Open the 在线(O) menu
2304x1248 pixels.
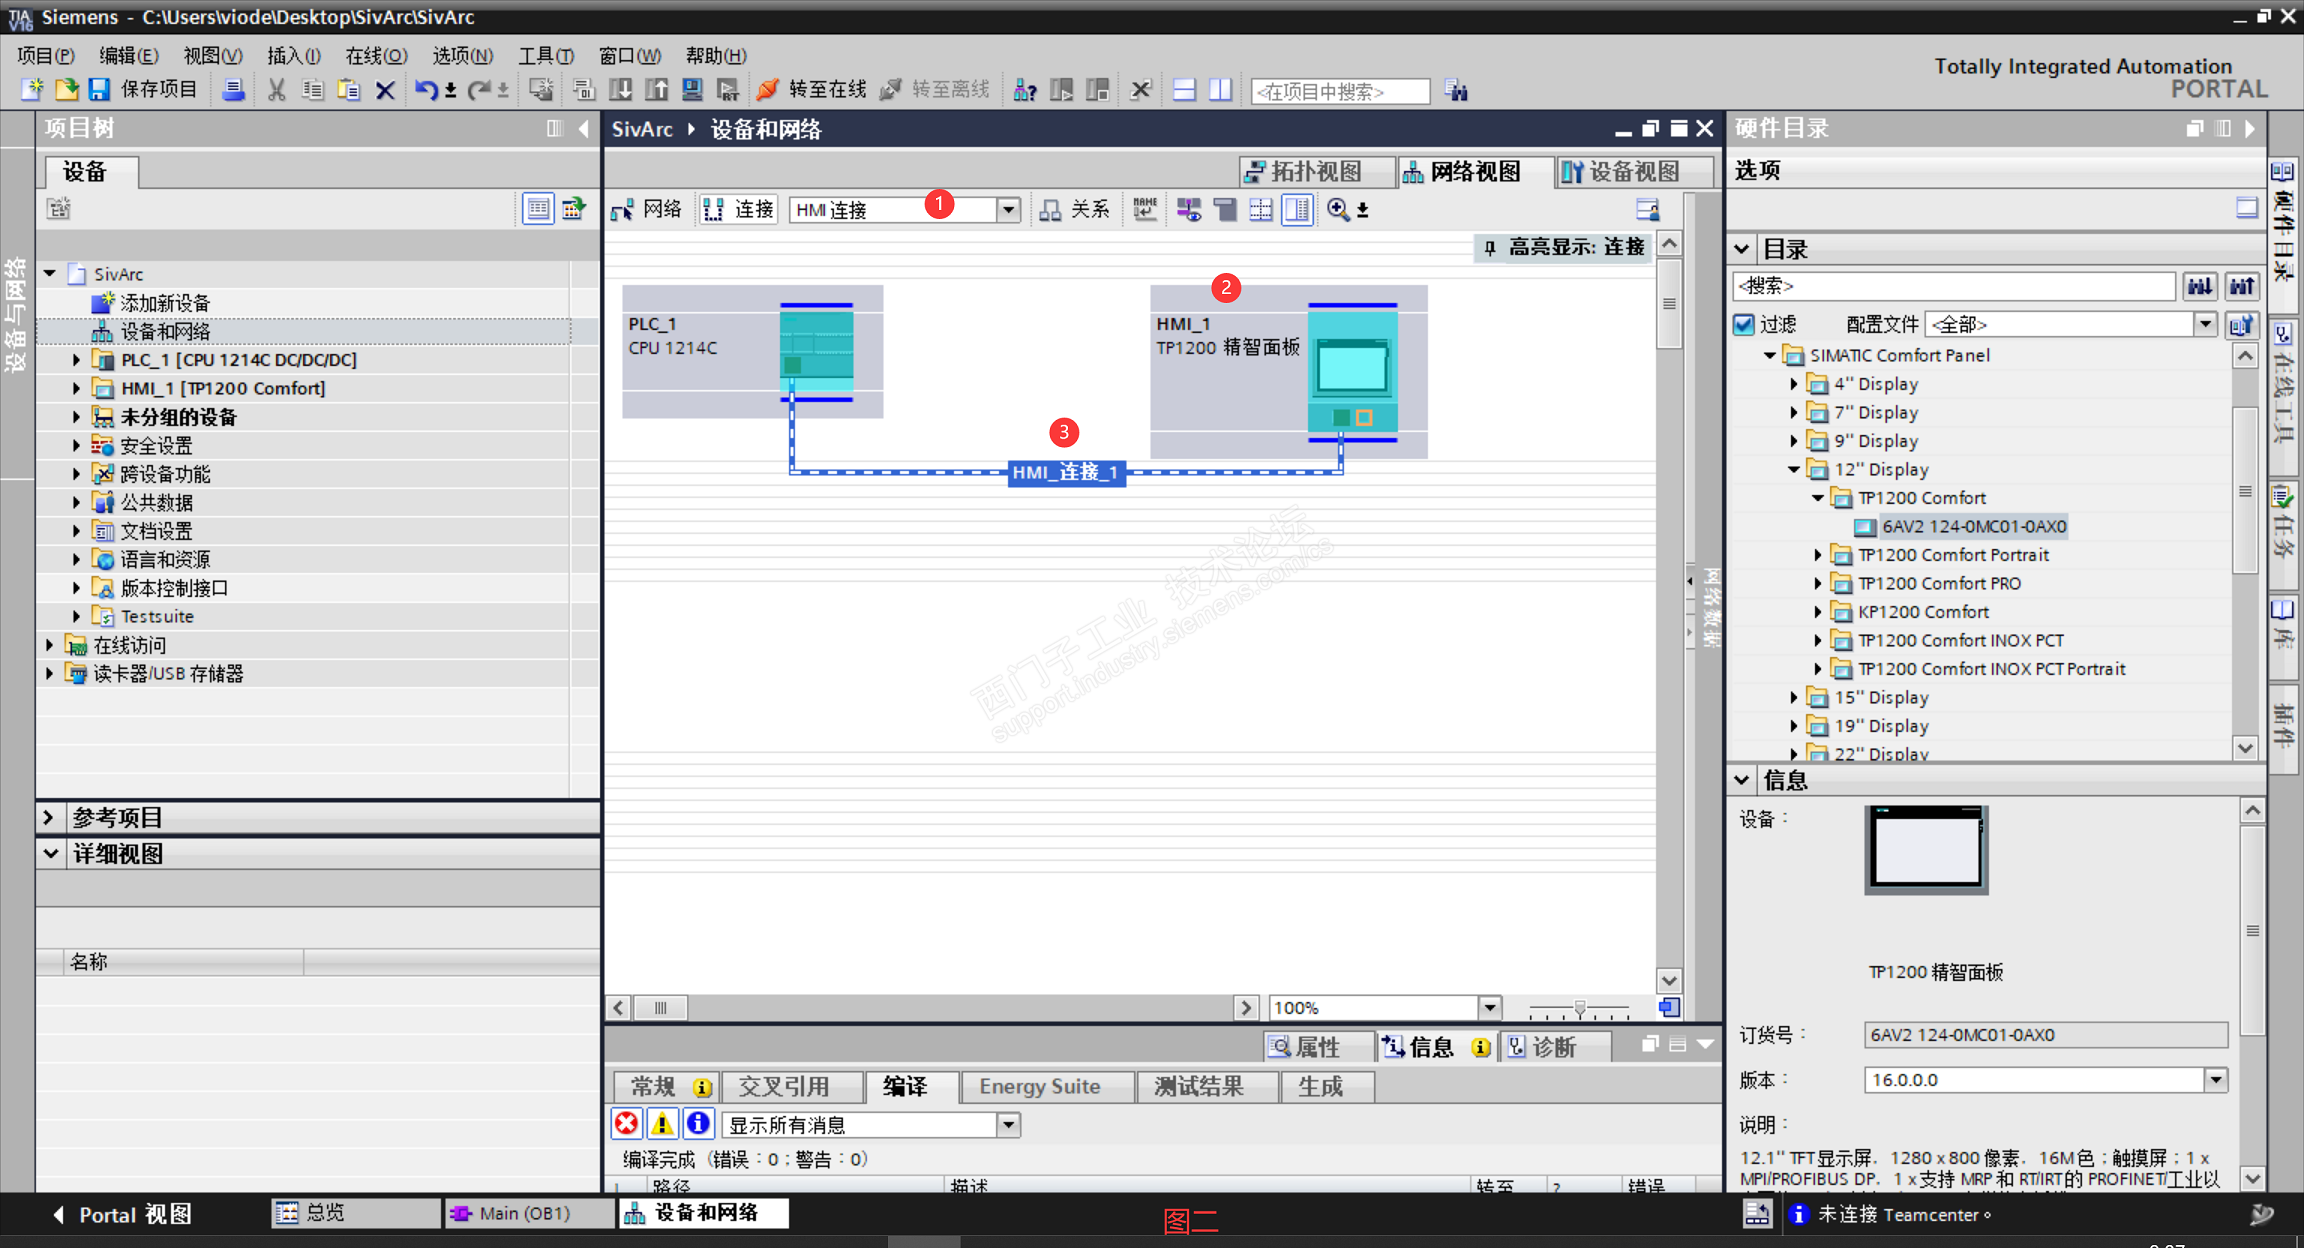coord(375,56)
